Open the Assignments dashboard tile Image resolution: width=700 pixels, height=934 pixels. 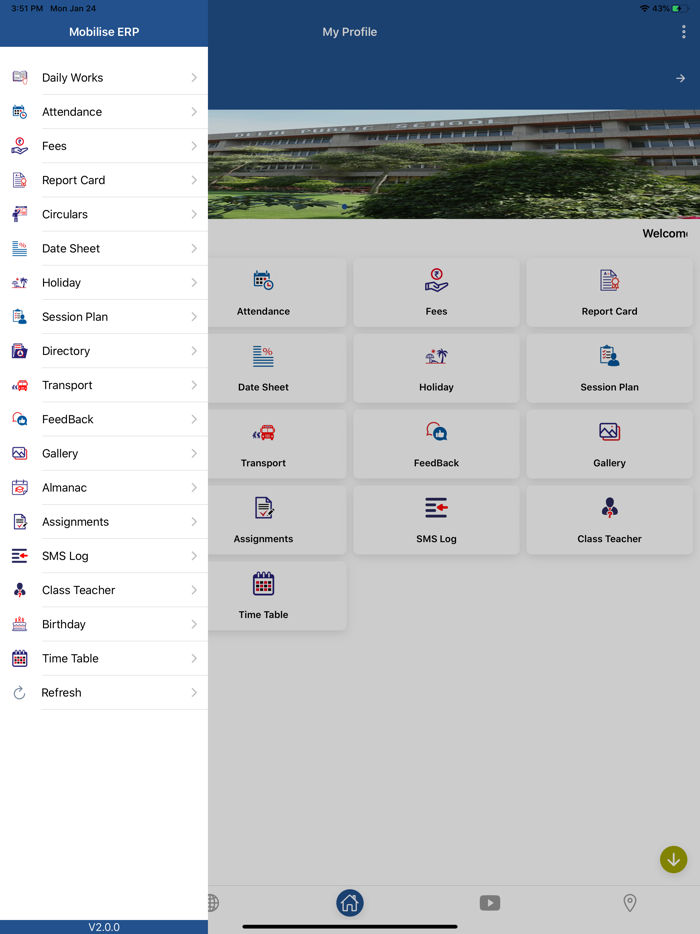point(277,519)
